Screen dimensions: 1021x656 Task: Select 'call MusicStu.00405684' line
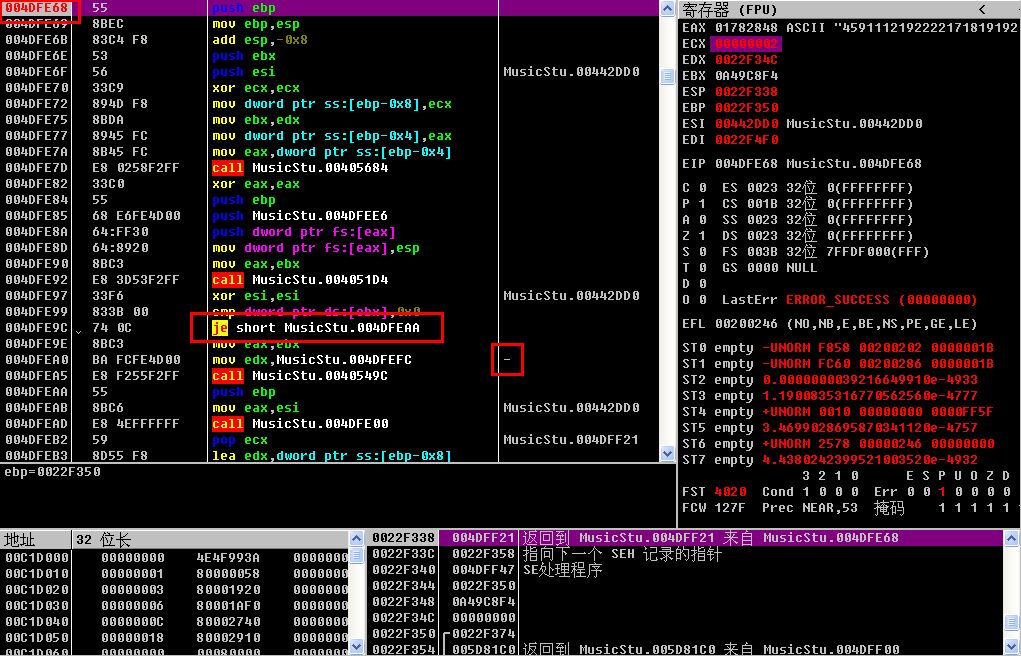coord(300,168)
